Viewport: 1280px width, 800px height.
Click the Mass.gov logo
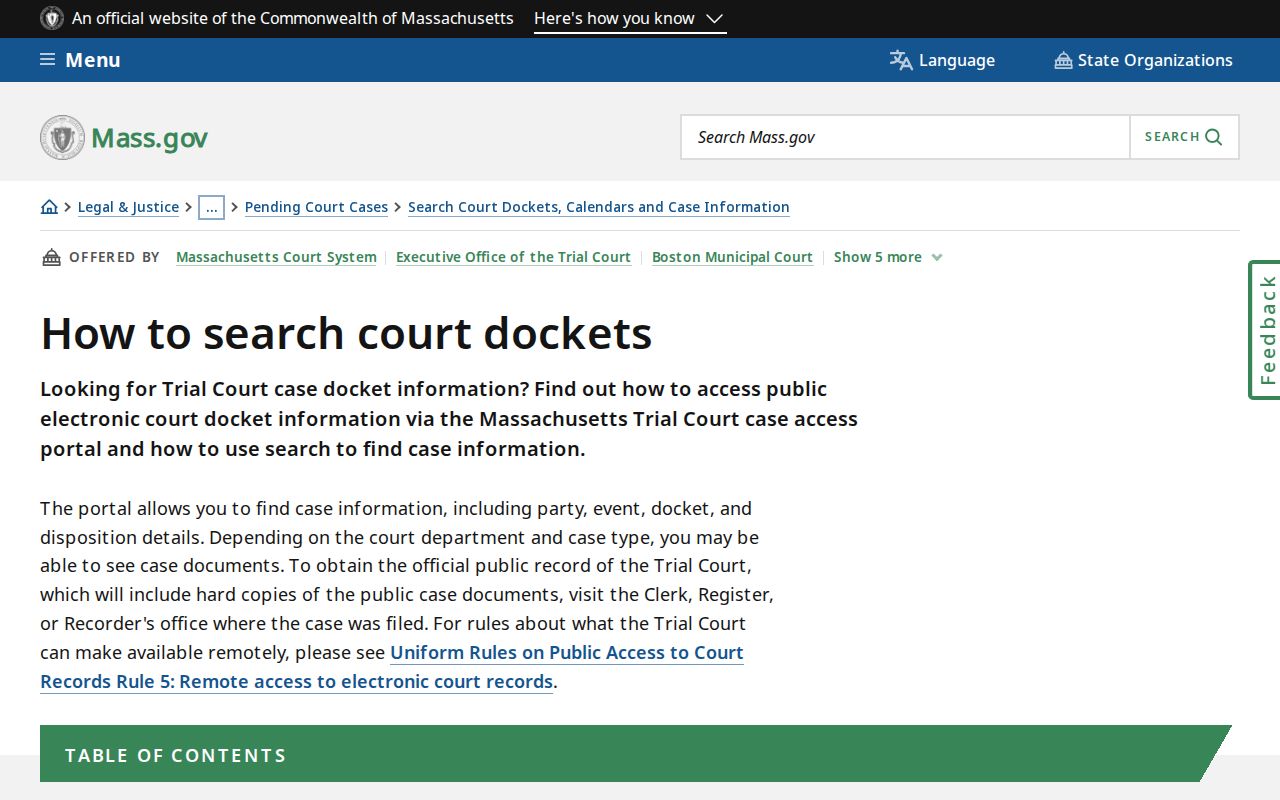click(124, 137)
